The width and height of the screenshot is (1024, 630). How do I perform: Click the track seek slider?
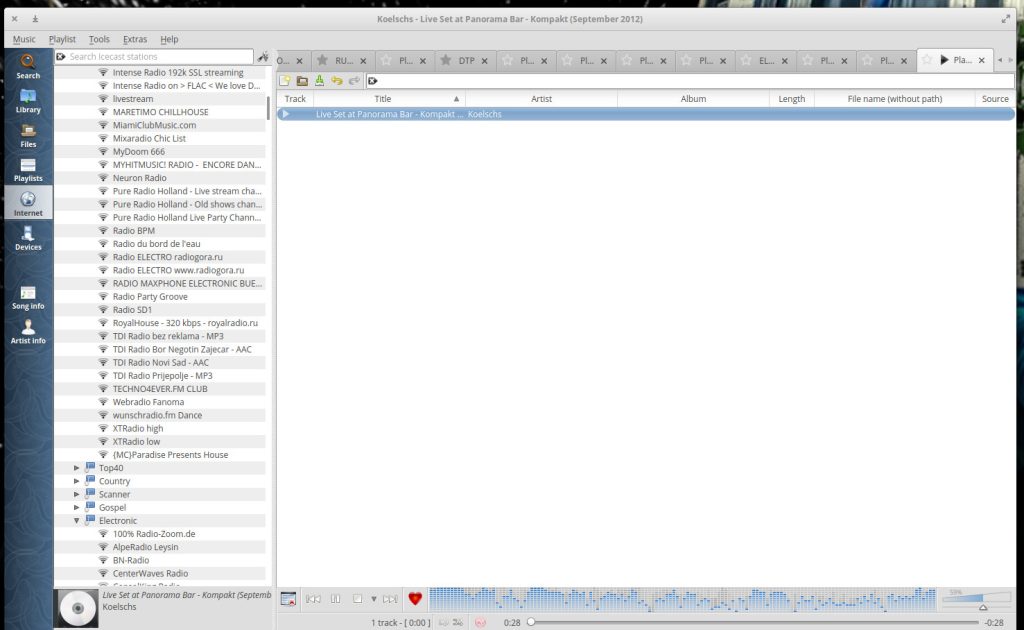(750, 622)
